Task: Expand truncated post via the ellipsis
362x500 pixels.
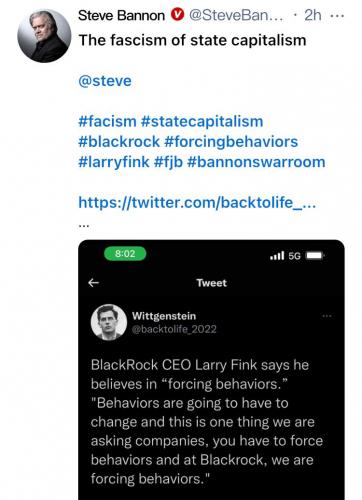Action: click(84, 226)
